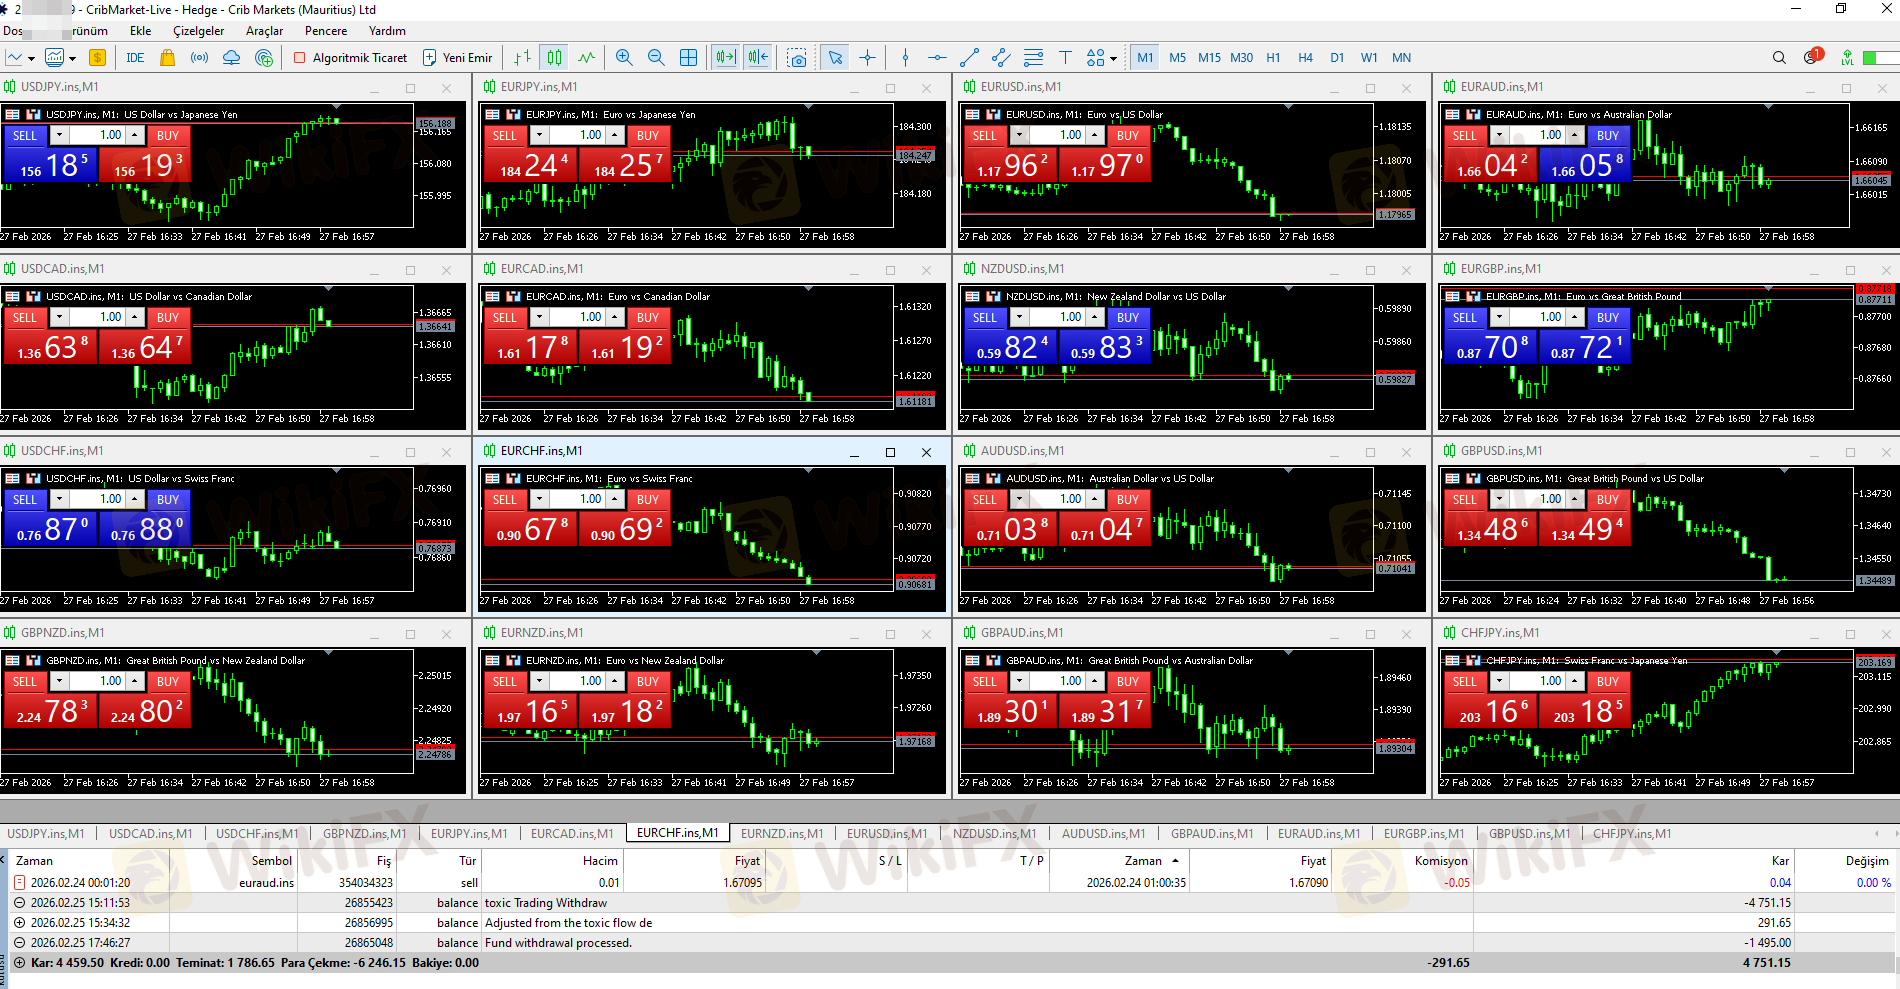Click BUY on the EURNZD chart

(x=648, y=682)
